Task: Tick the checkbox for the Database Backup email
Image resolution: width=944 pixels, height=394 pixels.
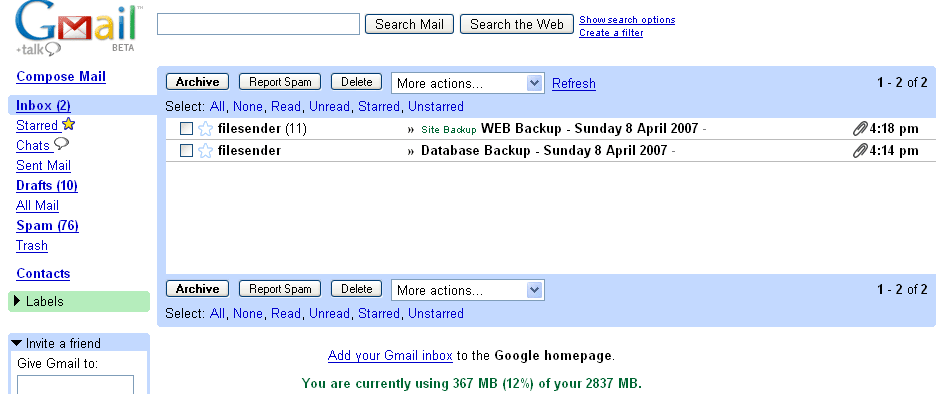Action: coord(187,151)
